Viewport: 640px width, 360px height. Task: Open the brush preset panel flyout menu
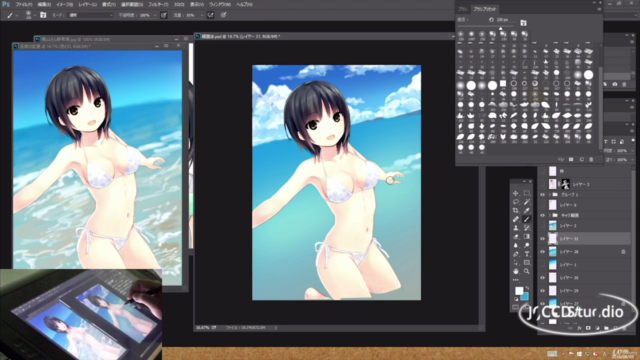click(x=599, y=9)
